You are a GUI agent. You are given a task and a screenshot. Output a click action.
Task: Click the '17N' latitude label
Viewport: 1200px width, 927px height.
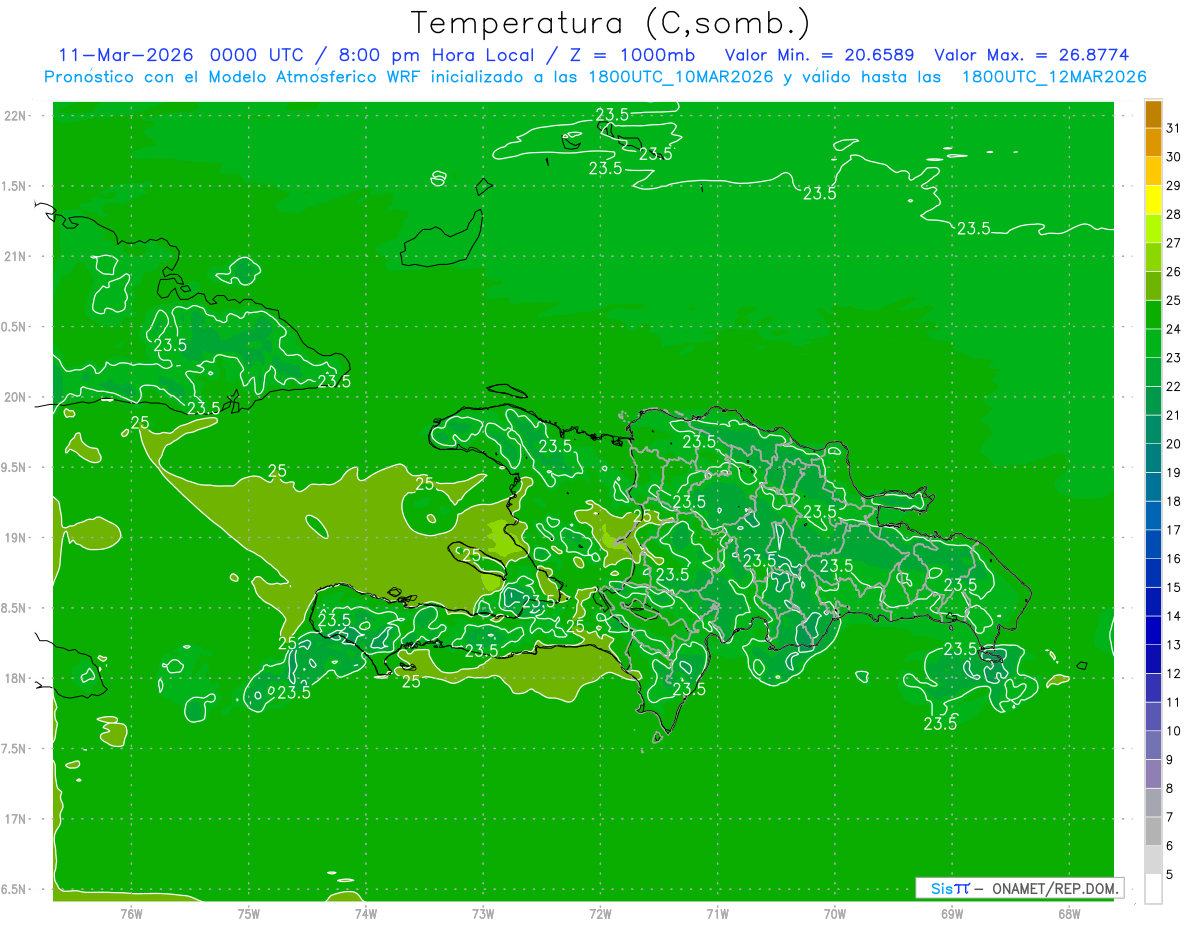click(15, 820)
